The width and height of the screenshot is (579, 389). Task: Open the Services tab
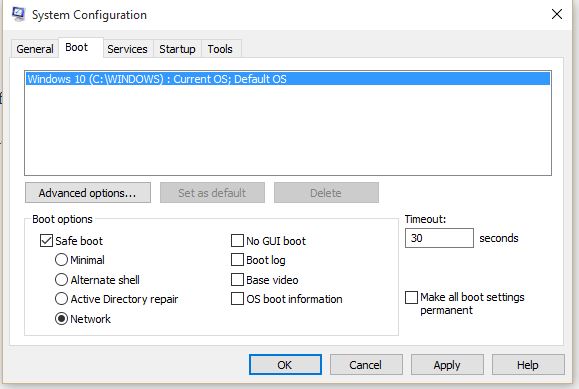coord(127,49)
